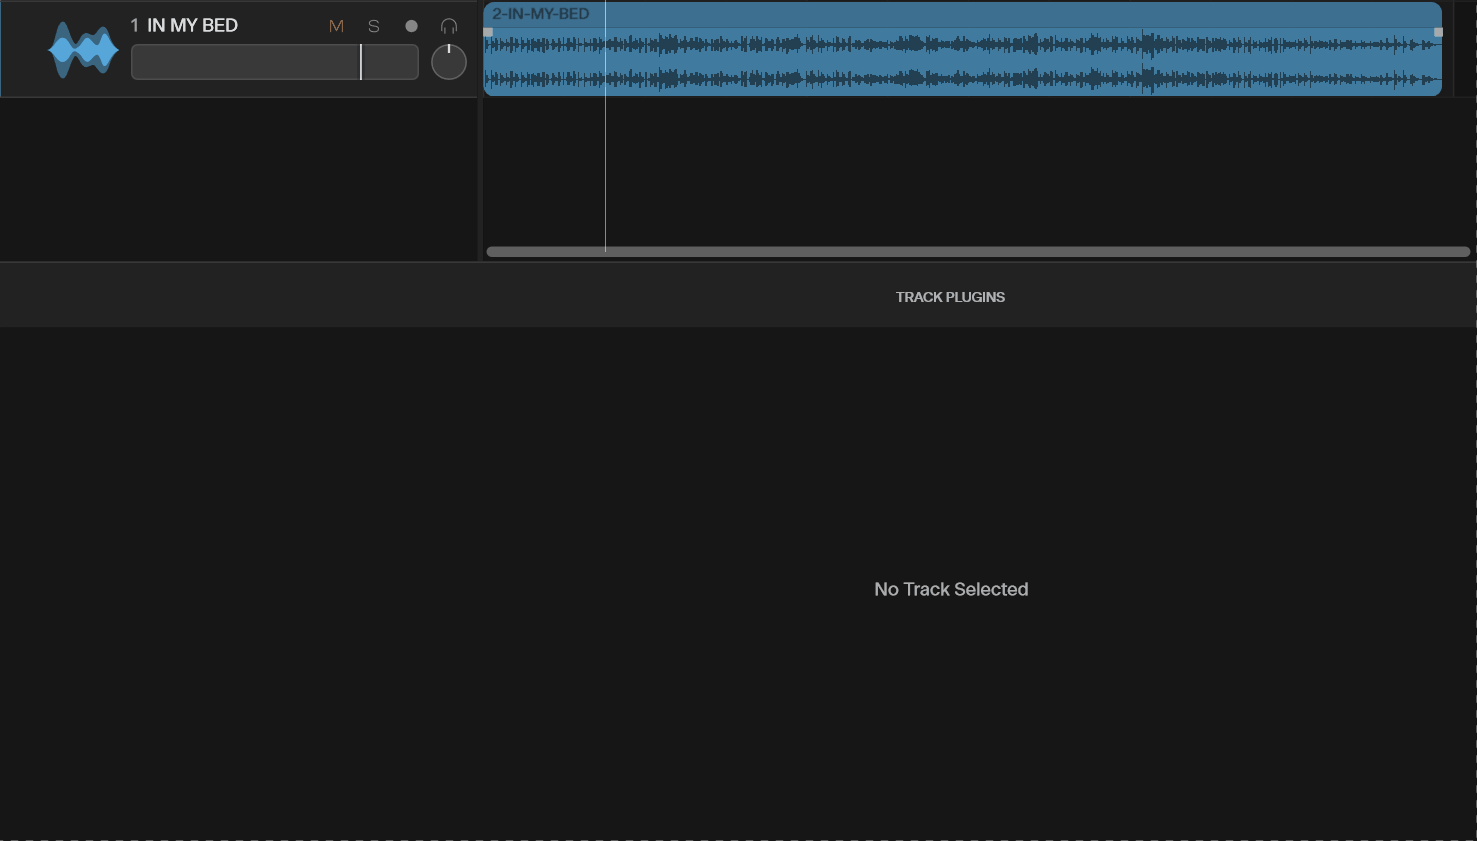Viewport: 1477px width, 841px height.
Task: Select the IN MY BED track name
Action: click(x=192, y=26)
